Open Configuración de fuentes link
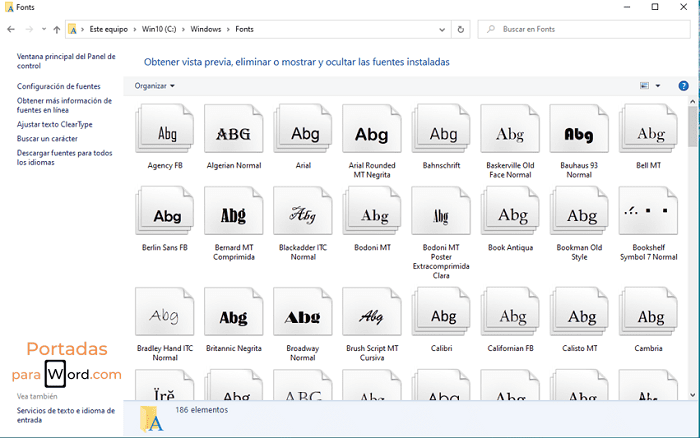Image resolution: width=700 pixels, height=438 pixels. tap(58, 87)
